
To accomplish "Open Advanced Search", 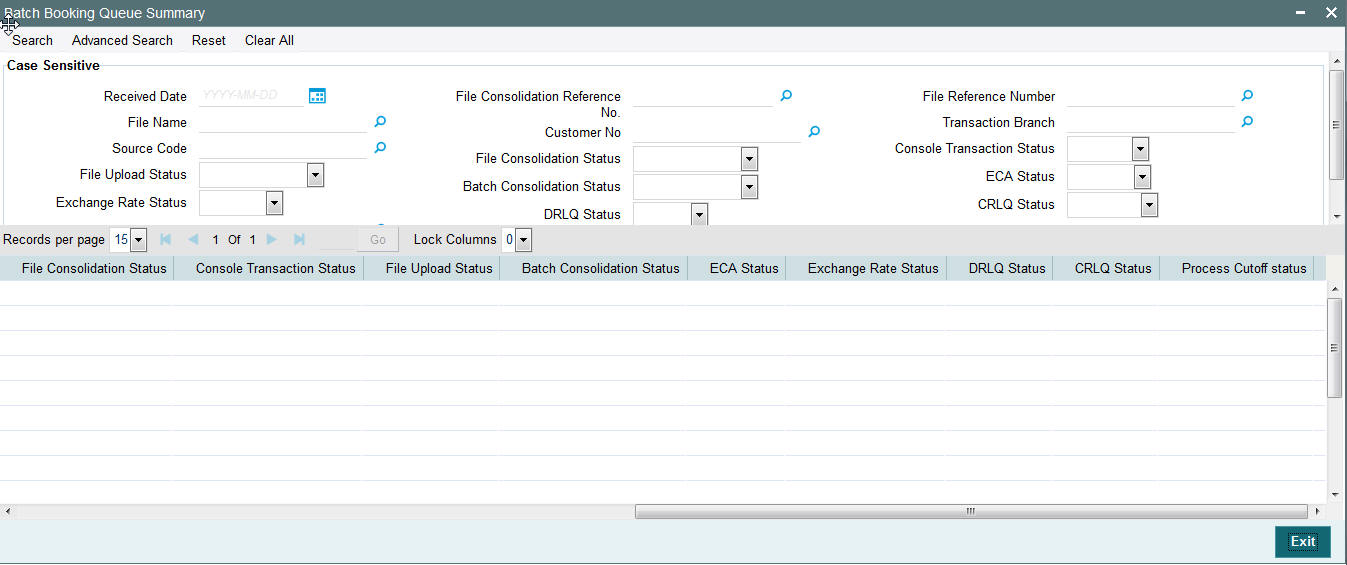I will point(122,40).
